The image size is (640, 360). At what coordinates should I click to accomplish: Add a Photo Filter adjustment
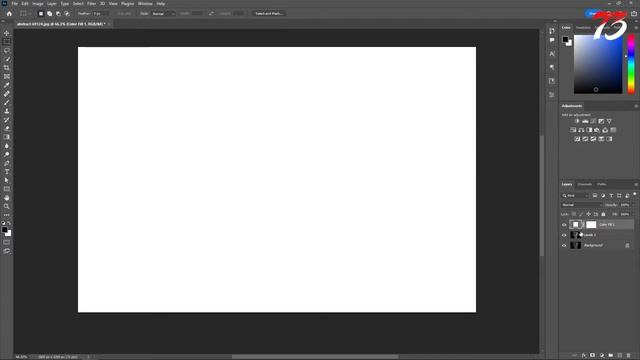[x=597, y=130]
